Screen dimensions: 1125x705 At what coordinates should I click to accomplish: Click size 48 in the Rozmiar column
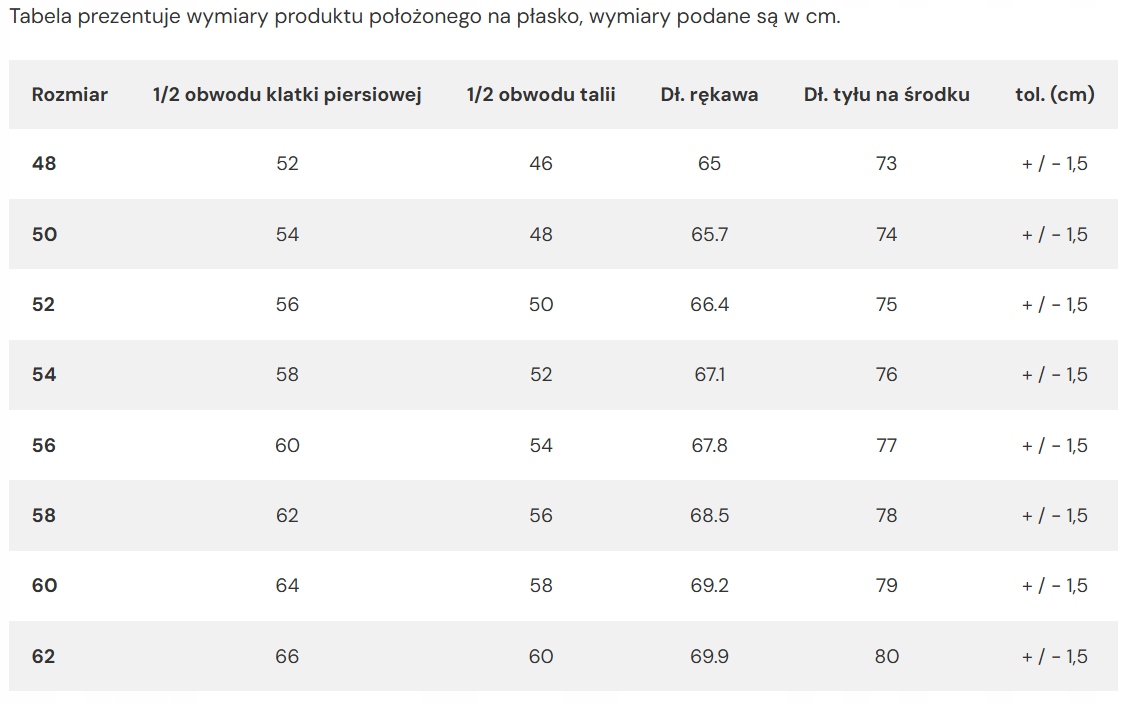[x=44, y=164]
